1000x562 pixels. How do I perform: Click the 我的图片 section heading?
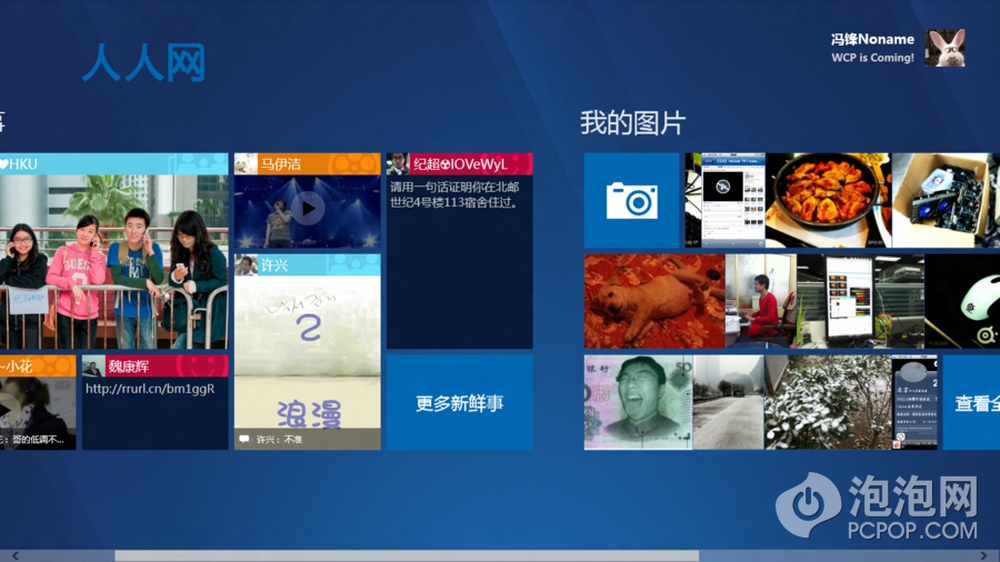tap(633, 122)
